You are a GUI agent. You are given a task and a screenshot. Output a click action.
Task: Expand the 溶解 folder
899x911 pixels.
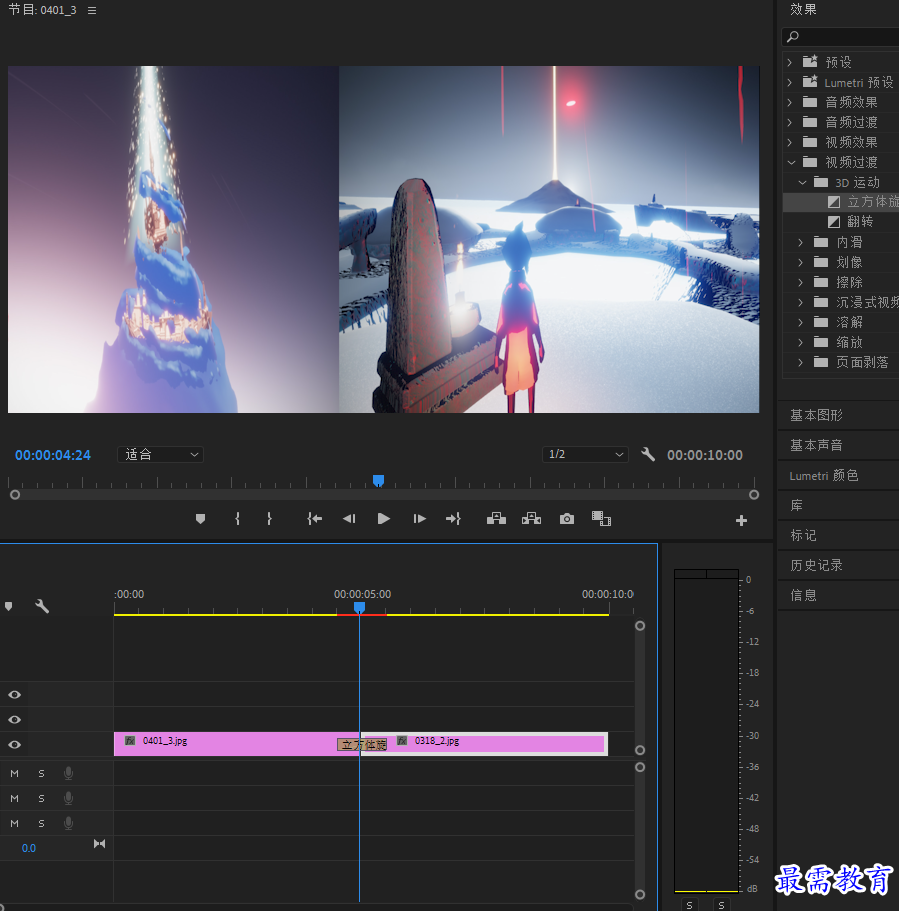click(801, 322)
